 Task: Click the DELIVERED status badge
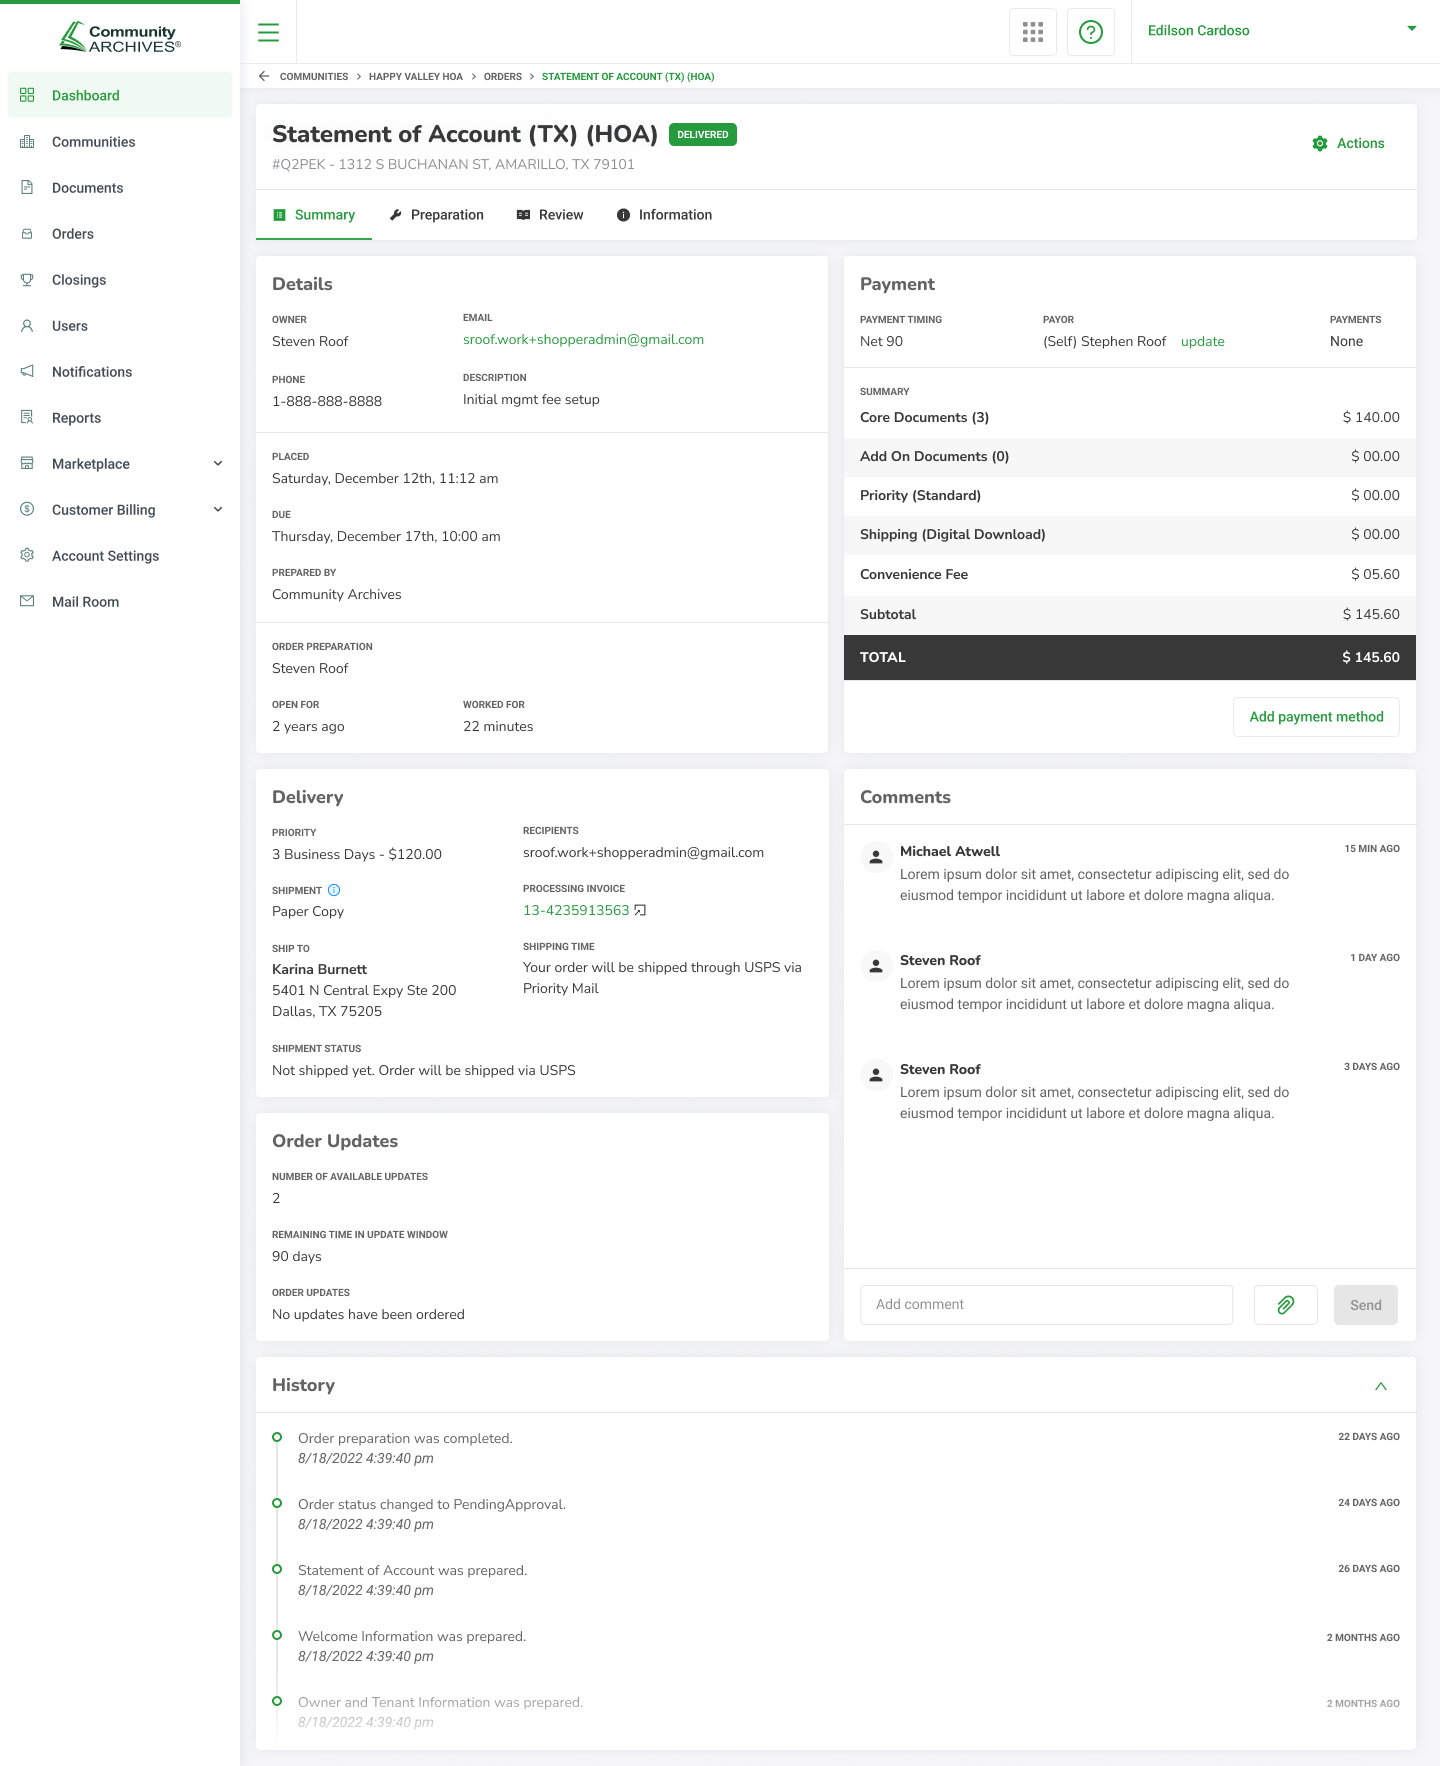click(x=703, y=135)
